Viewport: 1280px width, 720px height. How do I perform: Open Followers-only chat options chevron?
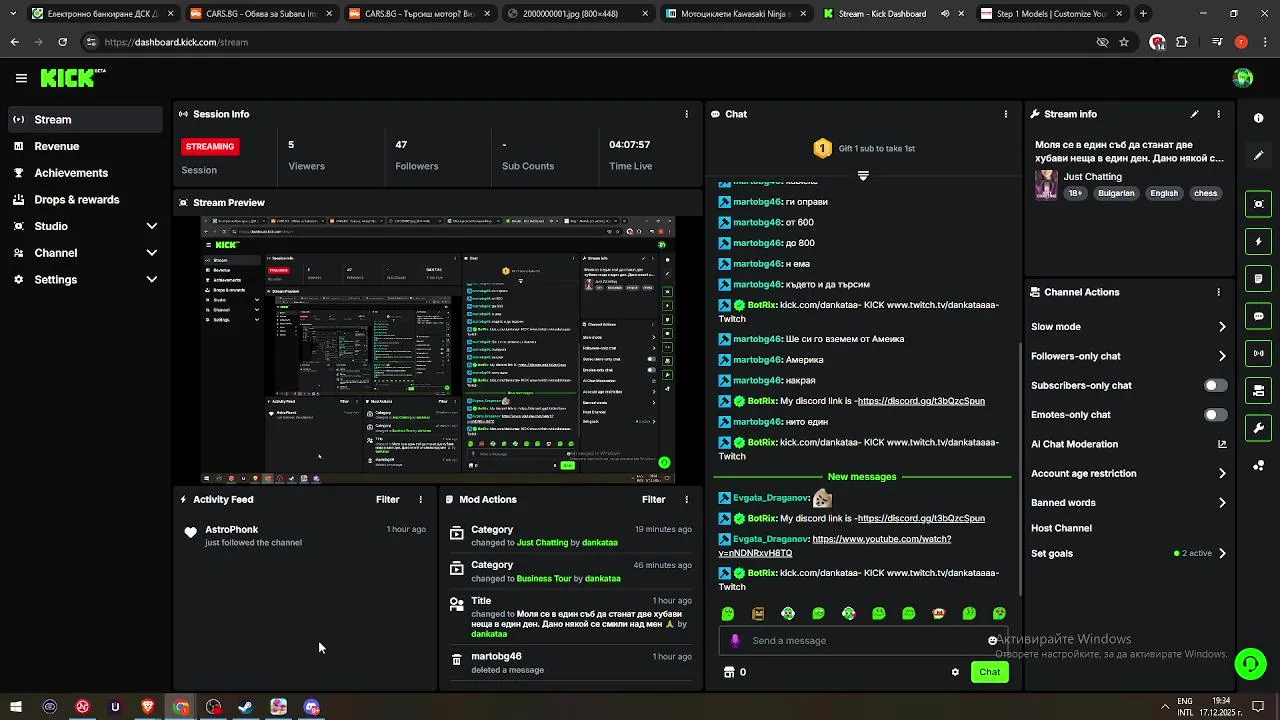tap(1222, 356)
